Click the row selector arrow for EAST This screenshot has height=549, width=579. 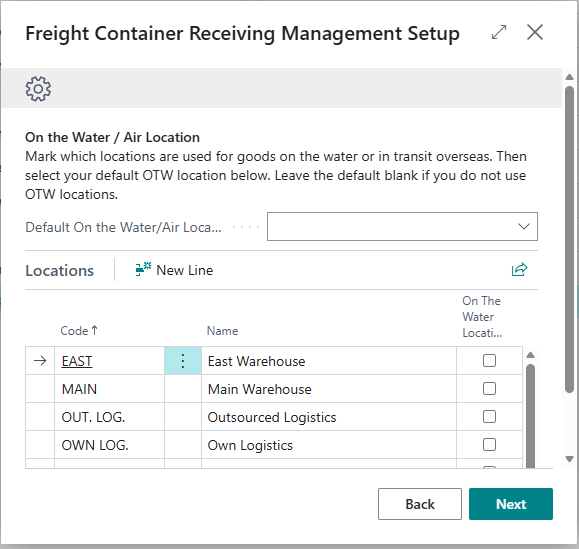[x=40, y=361]
